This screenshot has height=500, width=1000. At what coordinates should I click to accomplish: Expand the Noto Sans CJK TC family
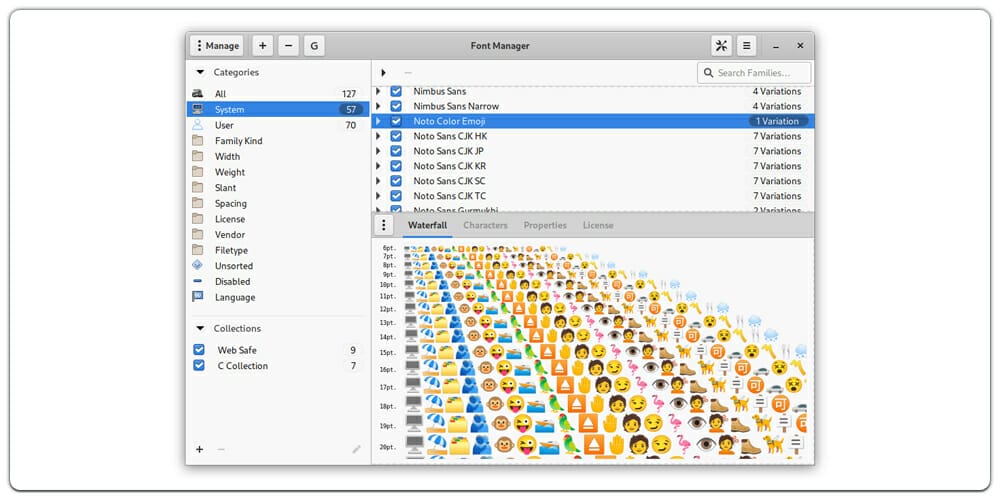coord(378,196)
